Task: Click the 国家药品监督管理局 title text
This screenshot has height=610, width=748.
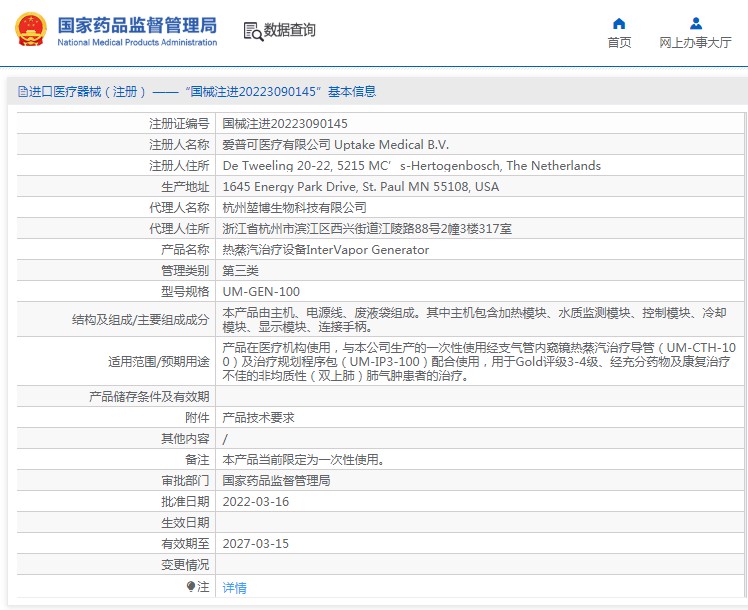Action: [137, 24]
